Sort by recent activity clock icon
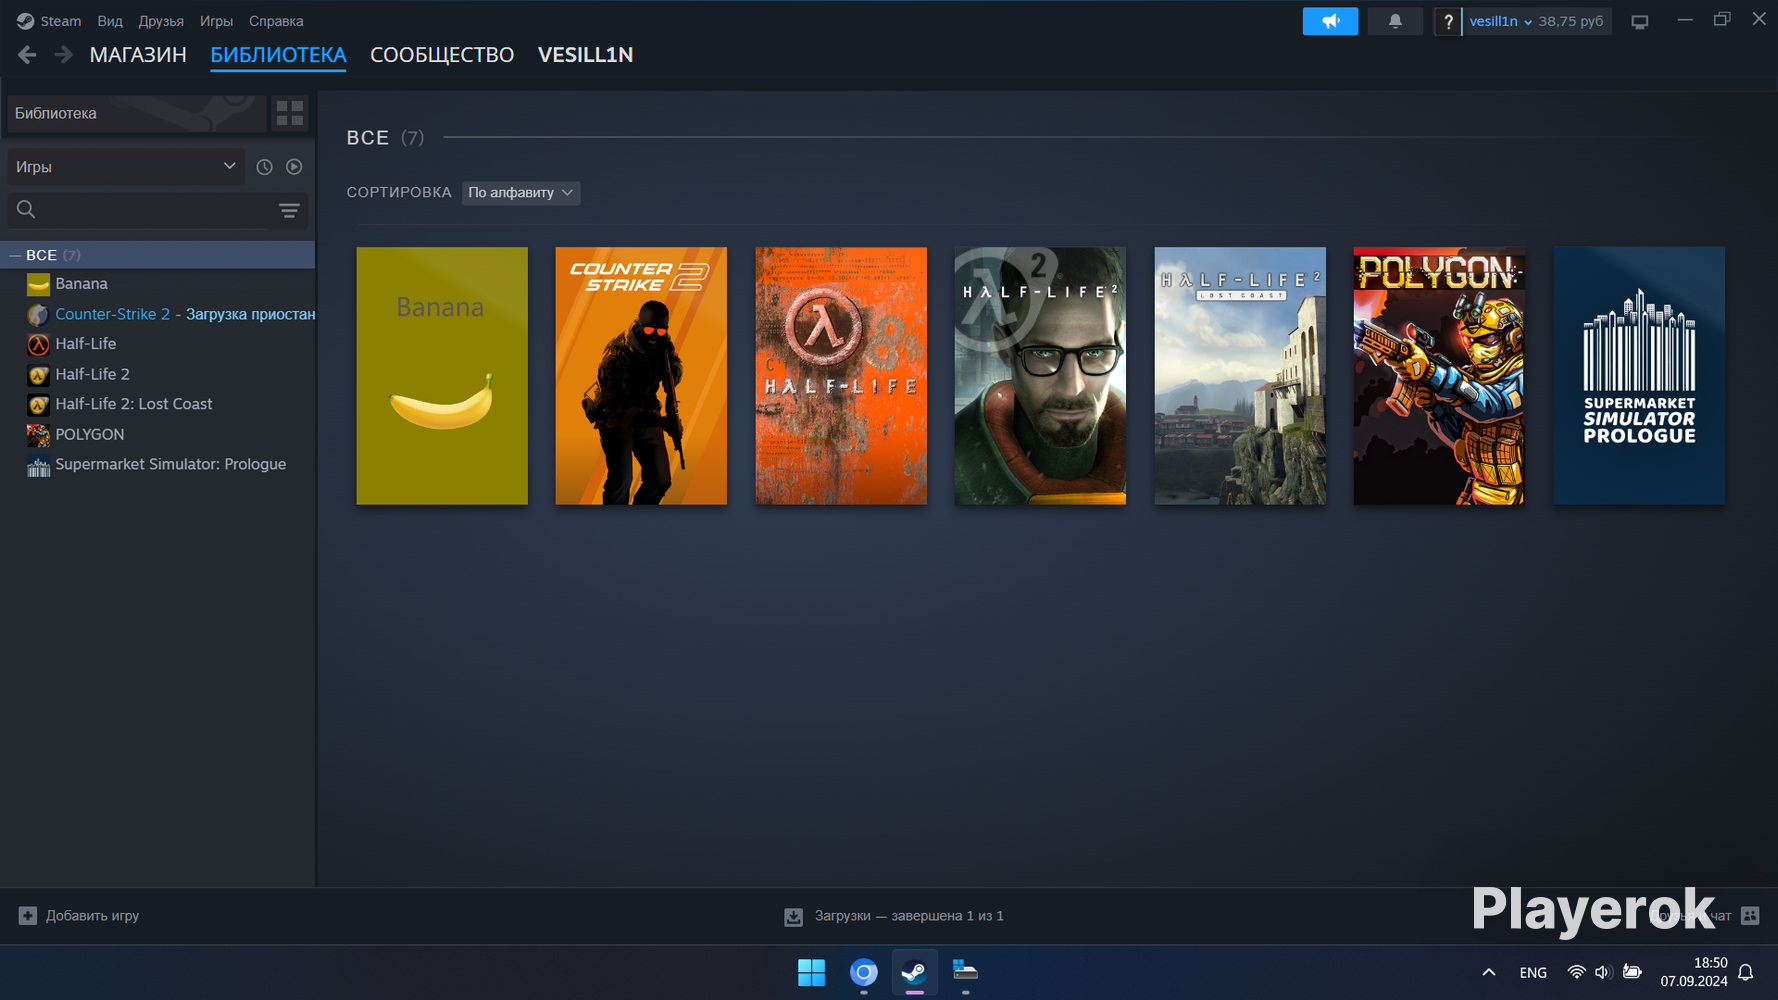Image resolution: width=1778 pixels, height=1000 pixels. pyautogui.click(x=264, y=167)
